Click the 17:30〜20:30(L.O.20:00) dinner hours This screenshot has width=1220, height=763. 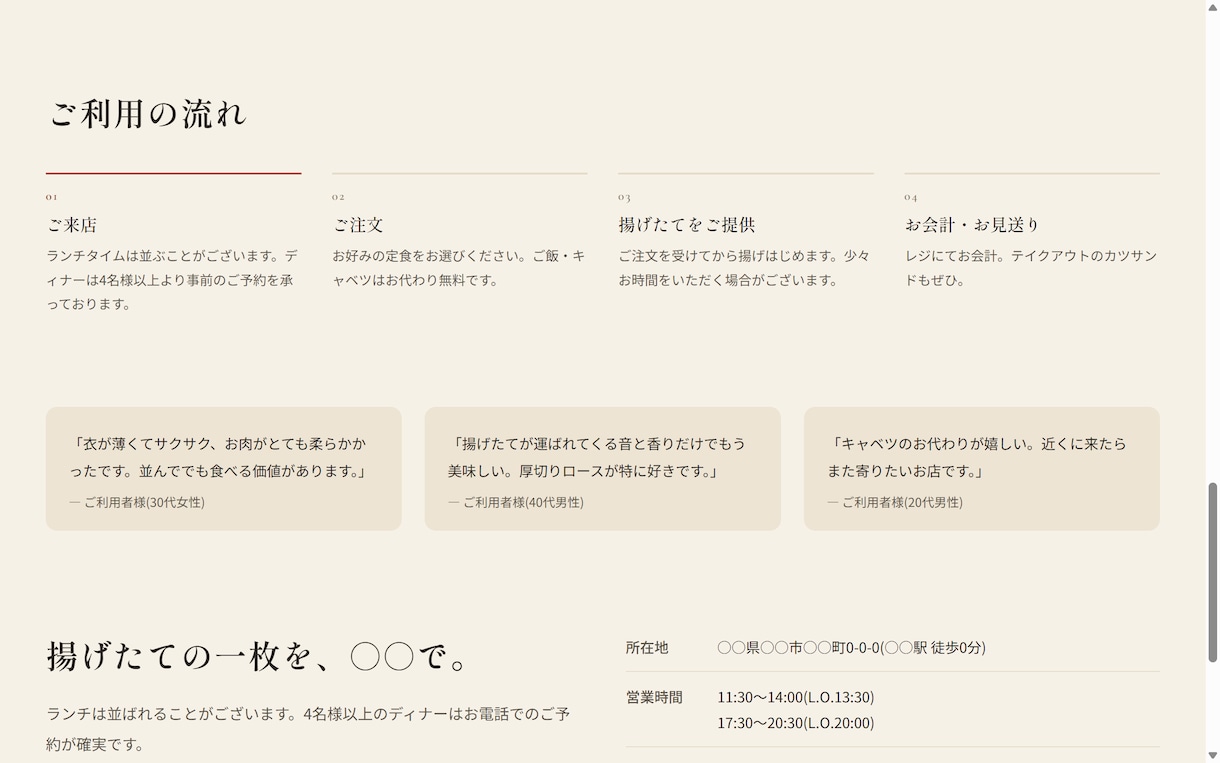[x=796, y=722]
